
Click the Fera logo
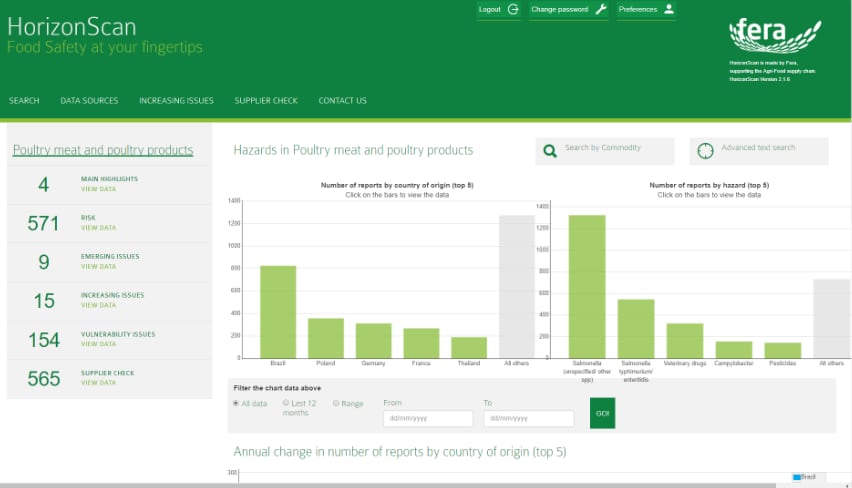[x=774, y=36]
